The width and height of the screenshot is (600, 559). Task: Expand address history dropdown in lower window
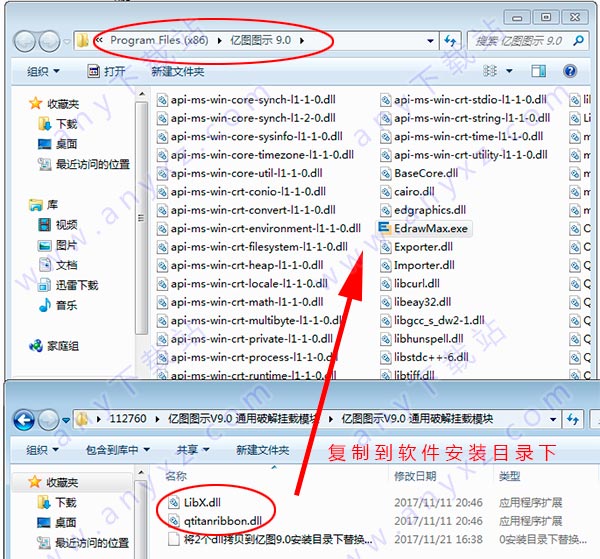coord(553,419)
